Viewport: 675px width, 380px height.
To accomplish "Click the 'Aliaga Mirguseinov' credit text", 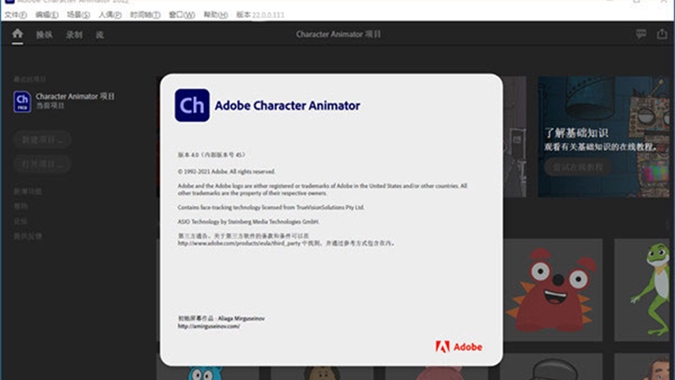I will tap(241, 318).
